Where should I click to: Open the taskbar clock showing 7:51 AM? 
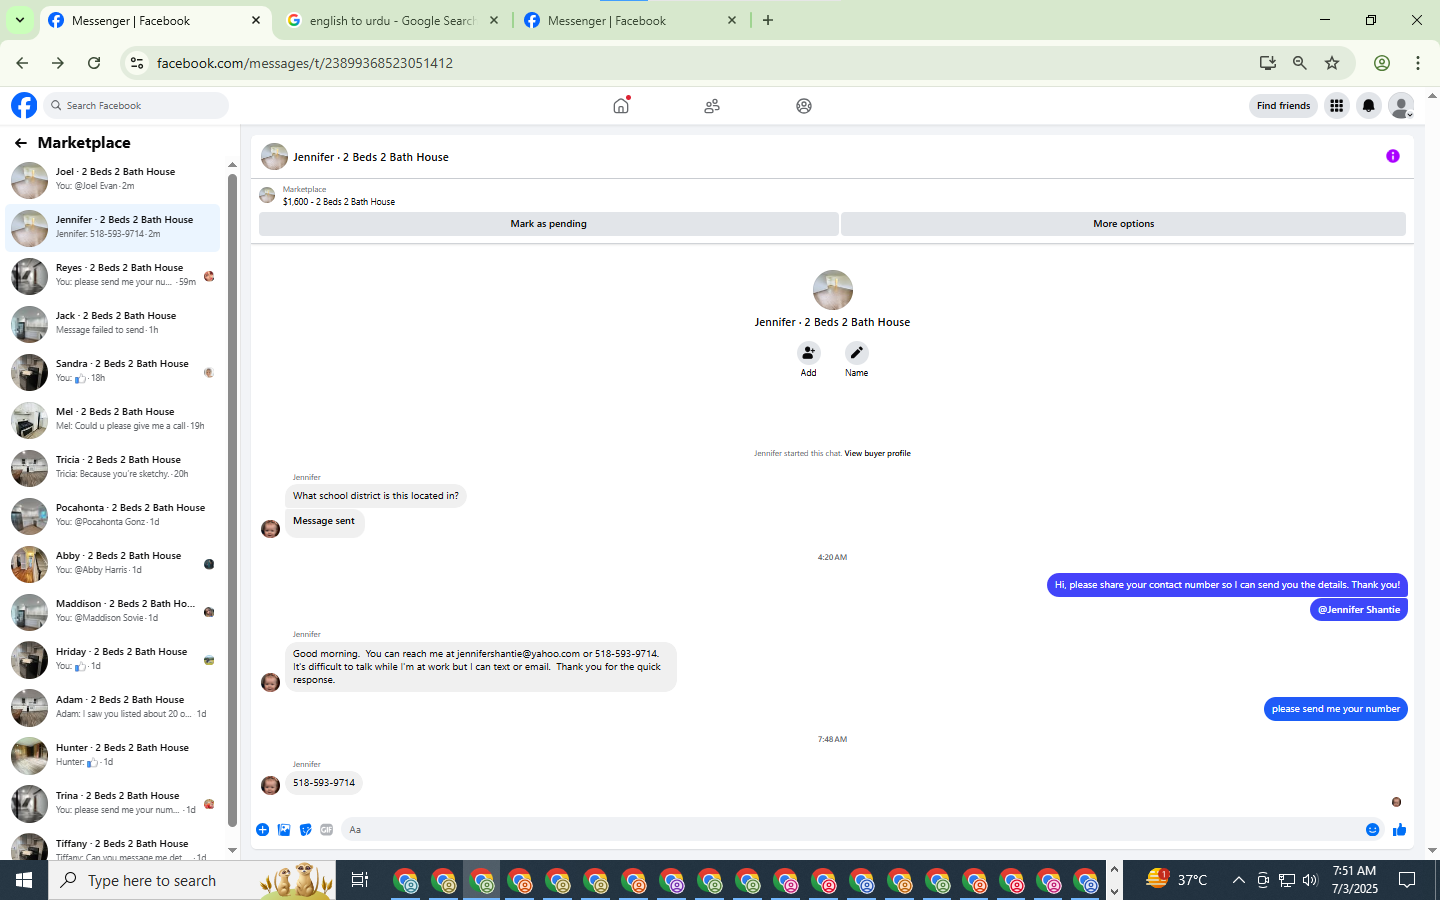pyautogui.click(x=1354, y=880)
